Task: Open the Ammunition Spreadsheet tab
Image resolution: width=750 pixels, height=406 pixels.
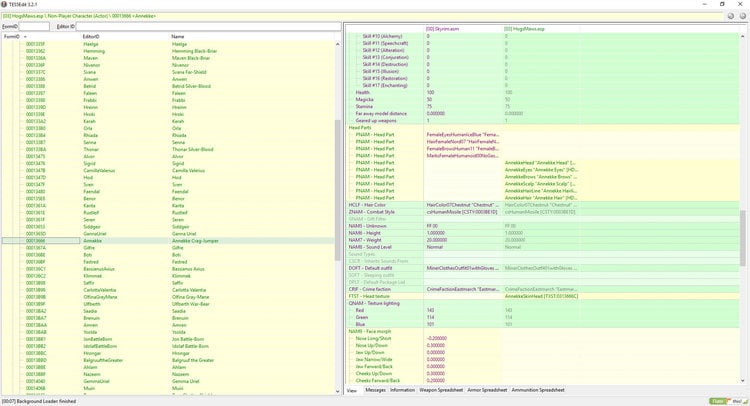Action: (x=538, y=390)
